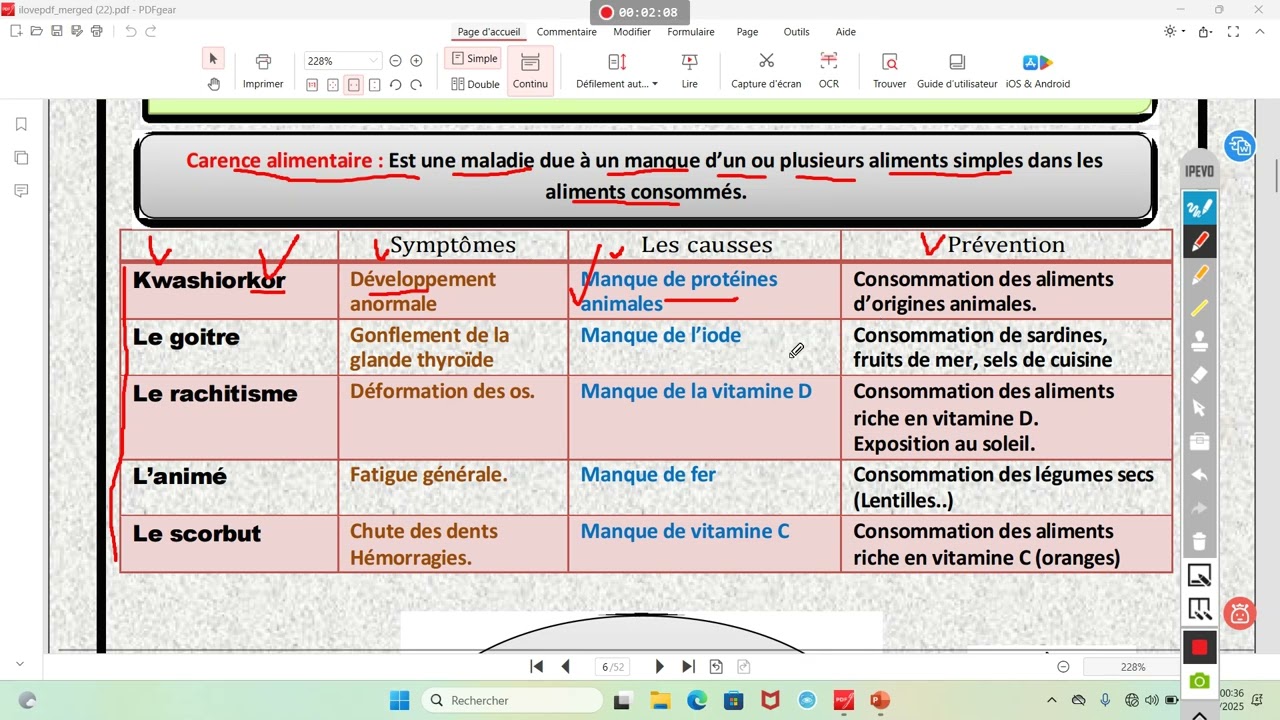
Task: Open the Commentaire tab
Action: [x=566, y=32]
